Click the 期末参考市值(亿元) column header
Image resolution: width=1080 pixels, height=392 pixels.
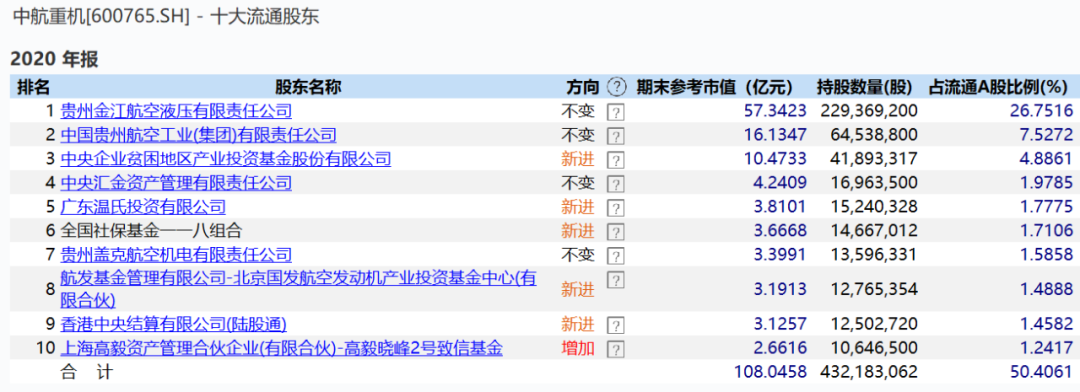tap(714, 87)
